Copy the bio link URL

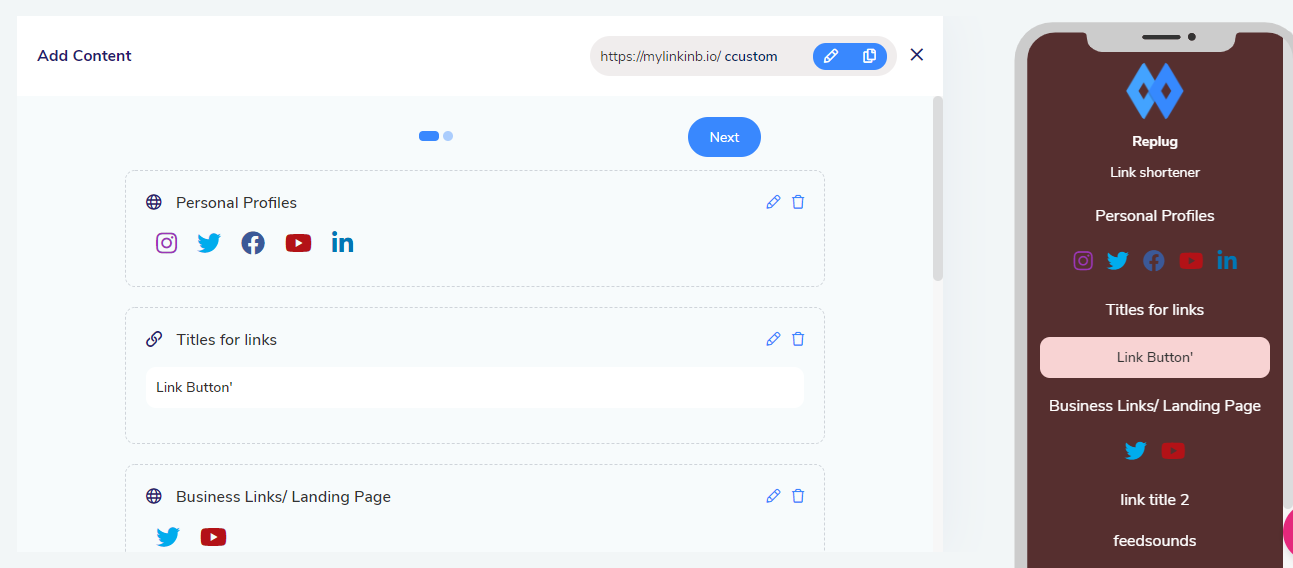coord(869,56)
